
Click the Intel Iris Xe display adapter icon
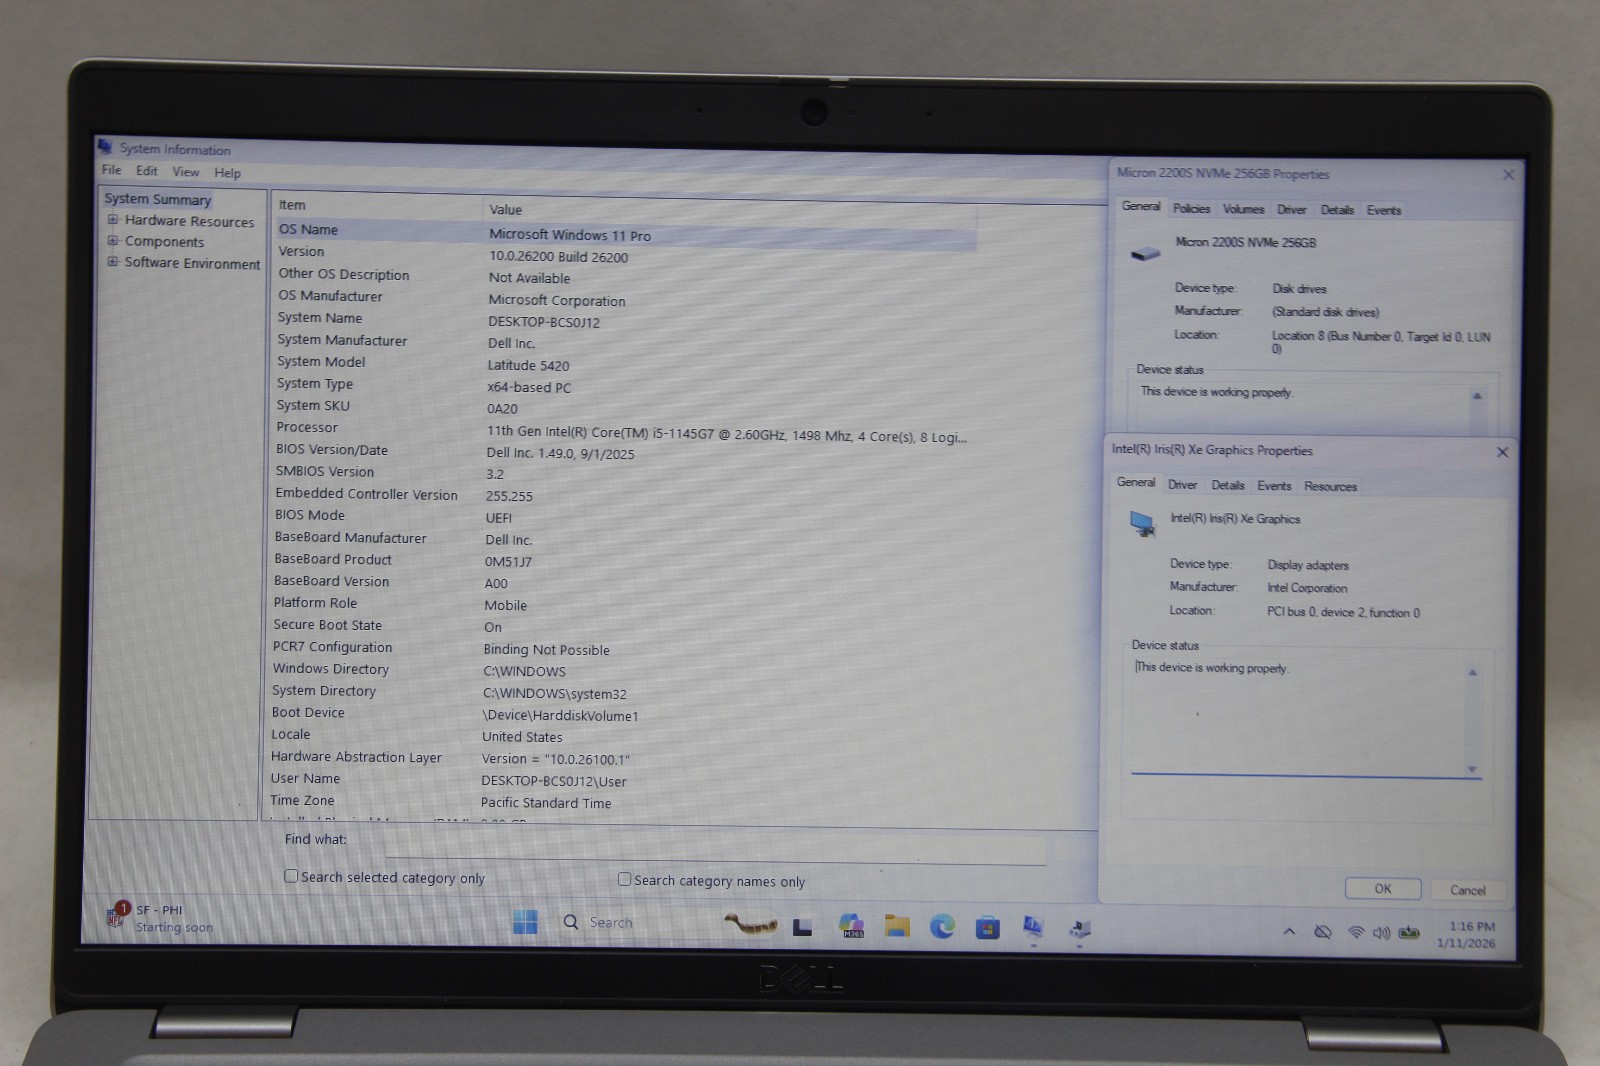click(x=1141, y=523)
